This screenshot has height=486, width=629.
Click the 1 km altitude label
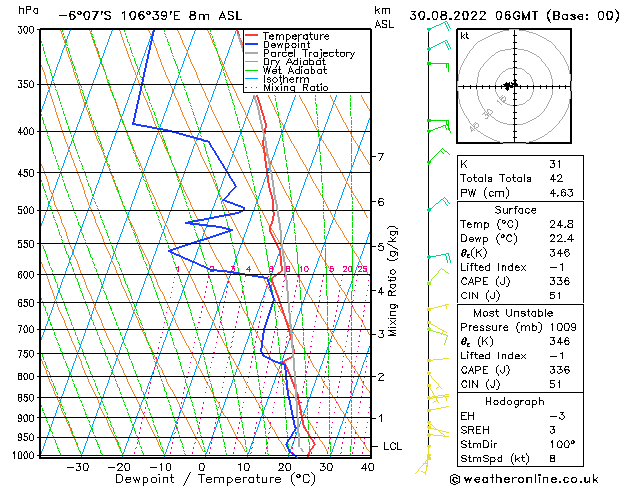click(381, 418)
